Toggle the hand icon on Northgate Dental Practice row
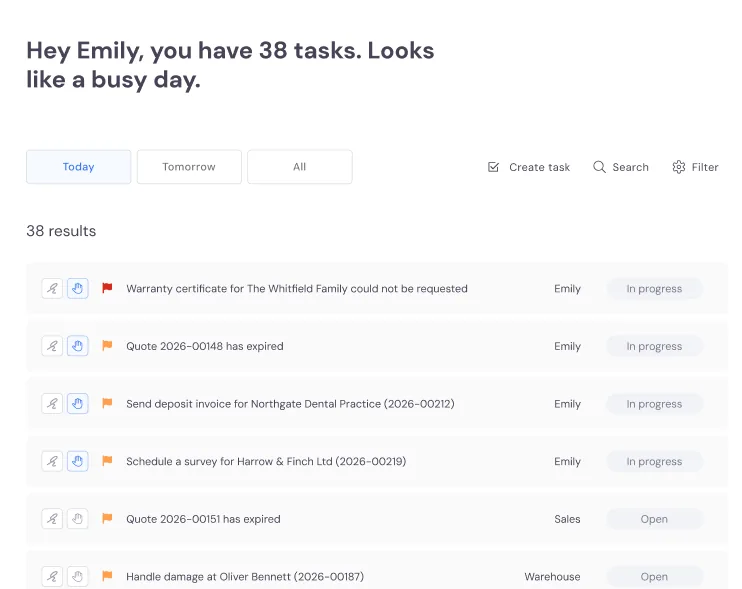This screenshot has width=742, height=589. 78,404
